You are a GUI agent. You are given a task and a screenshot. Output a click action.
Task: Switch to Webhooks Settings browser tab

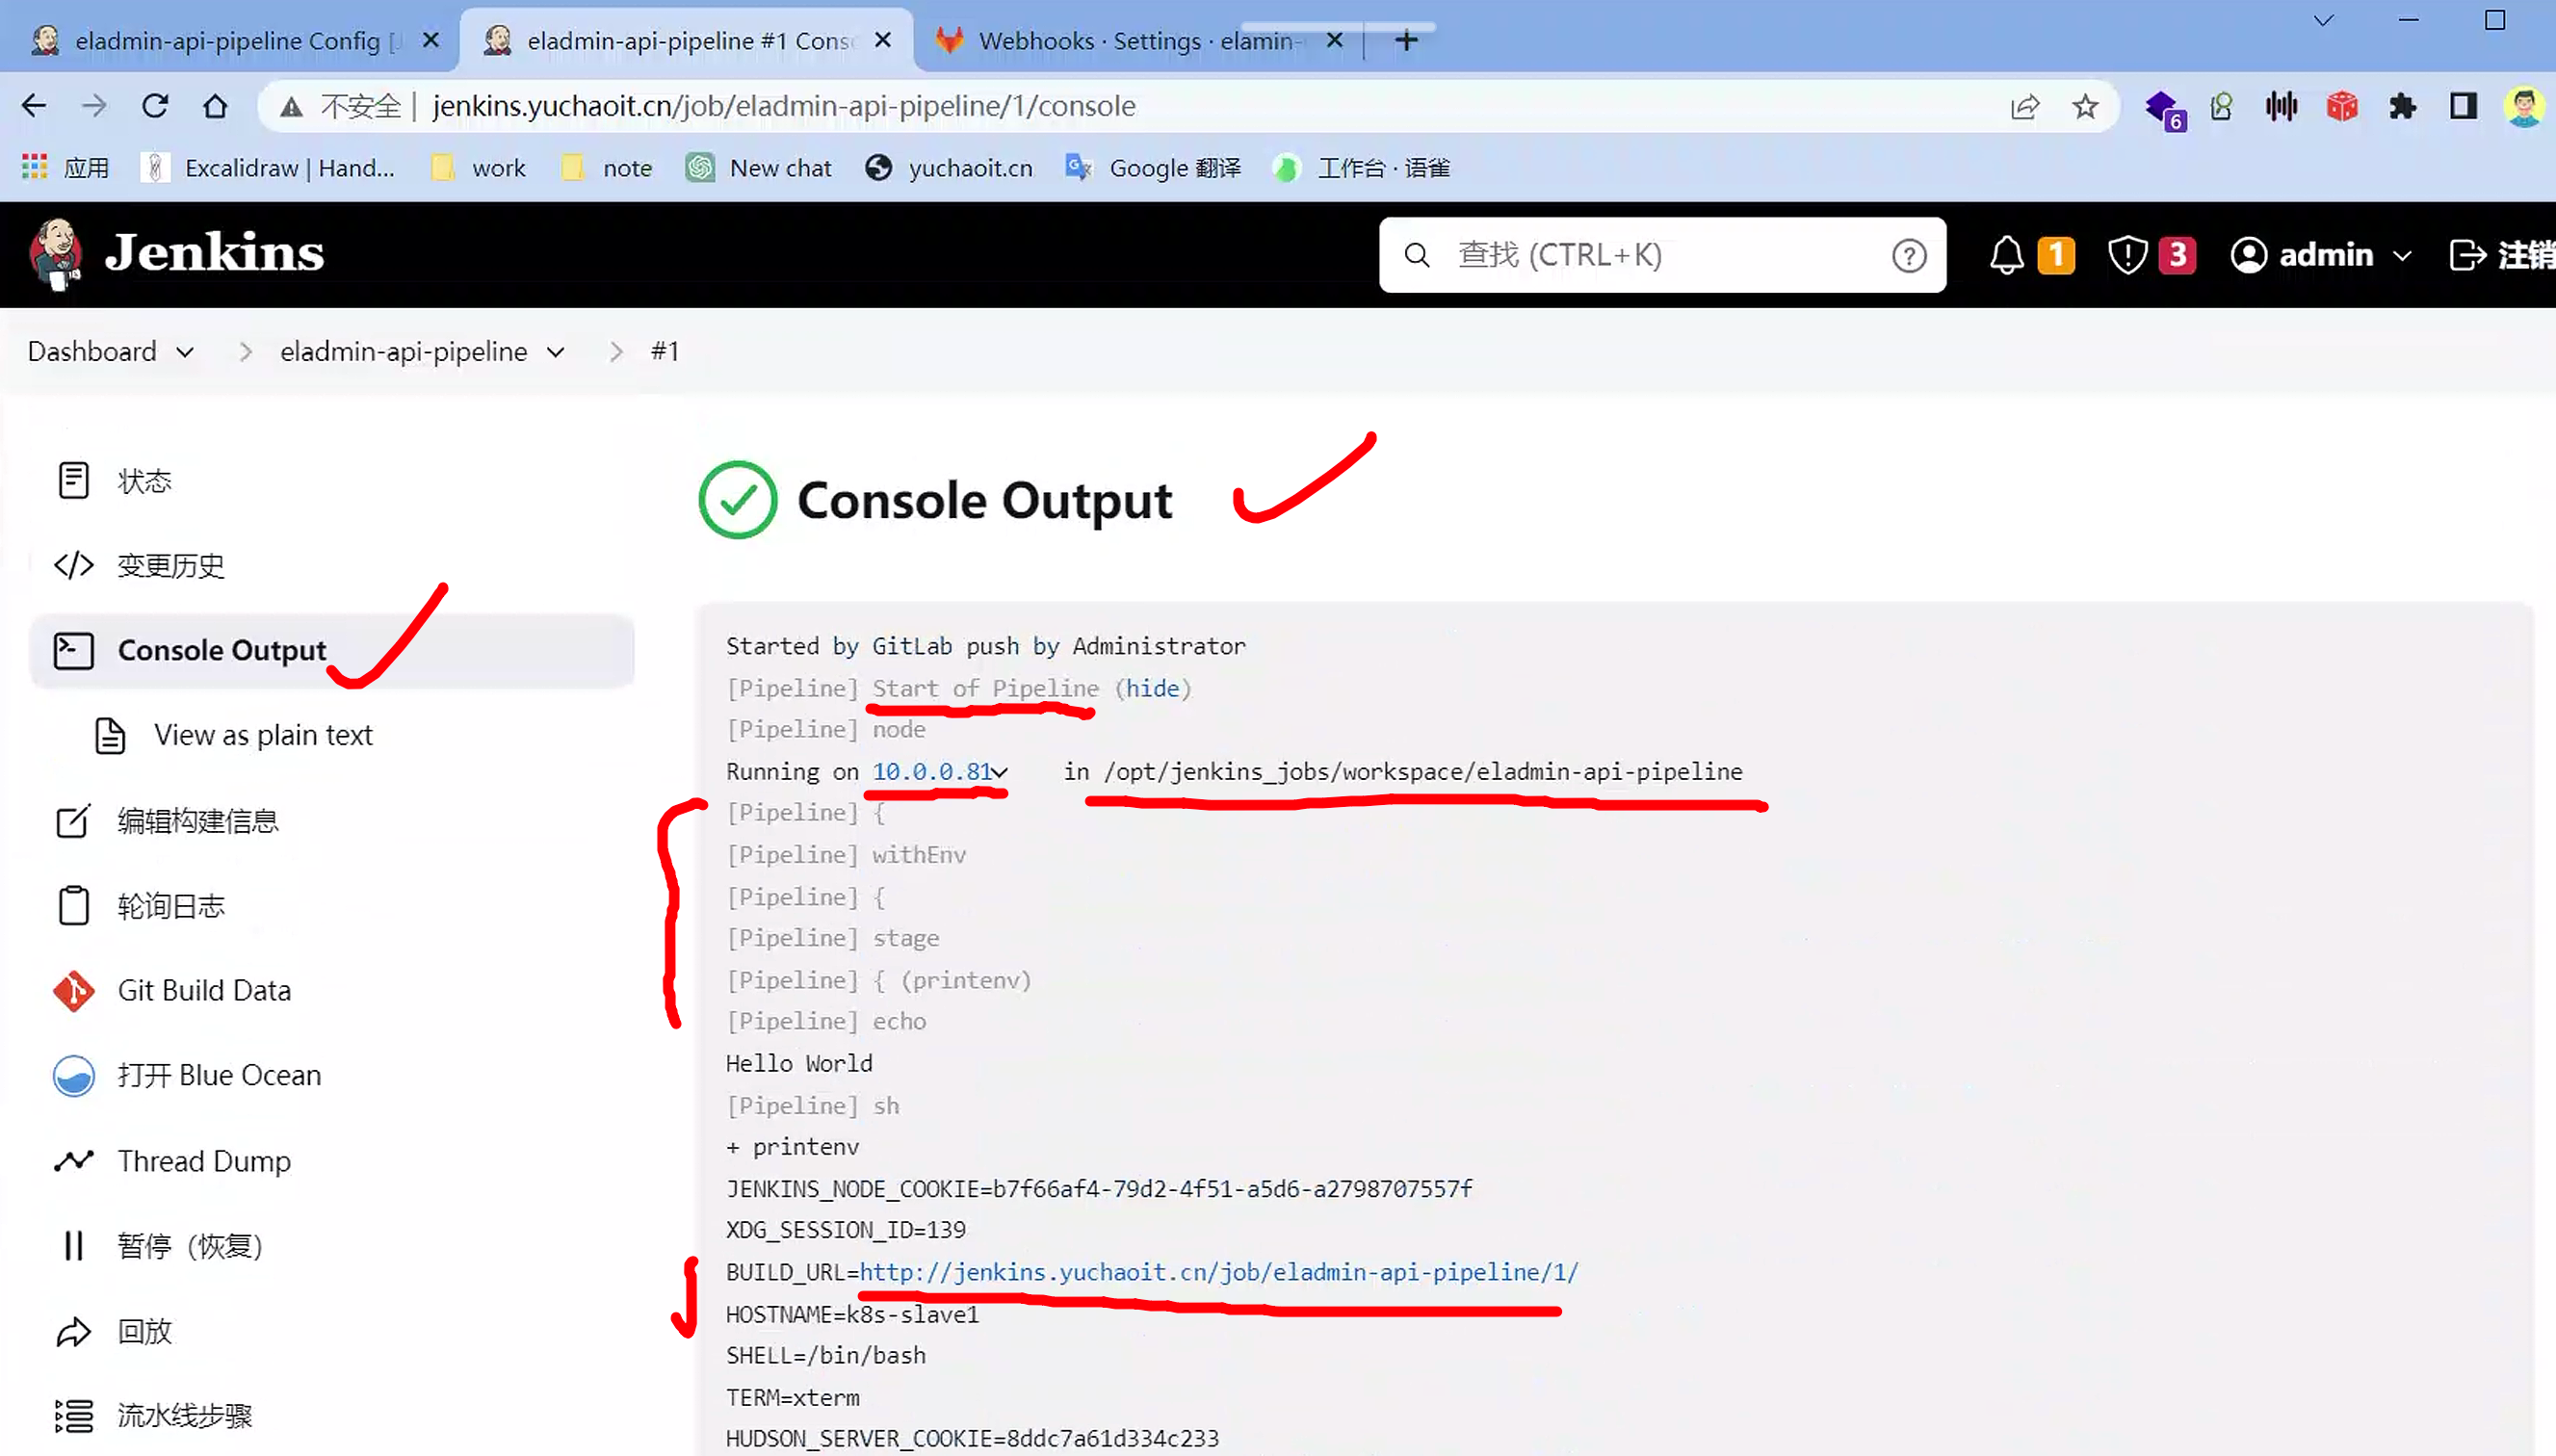[1136, 41]
